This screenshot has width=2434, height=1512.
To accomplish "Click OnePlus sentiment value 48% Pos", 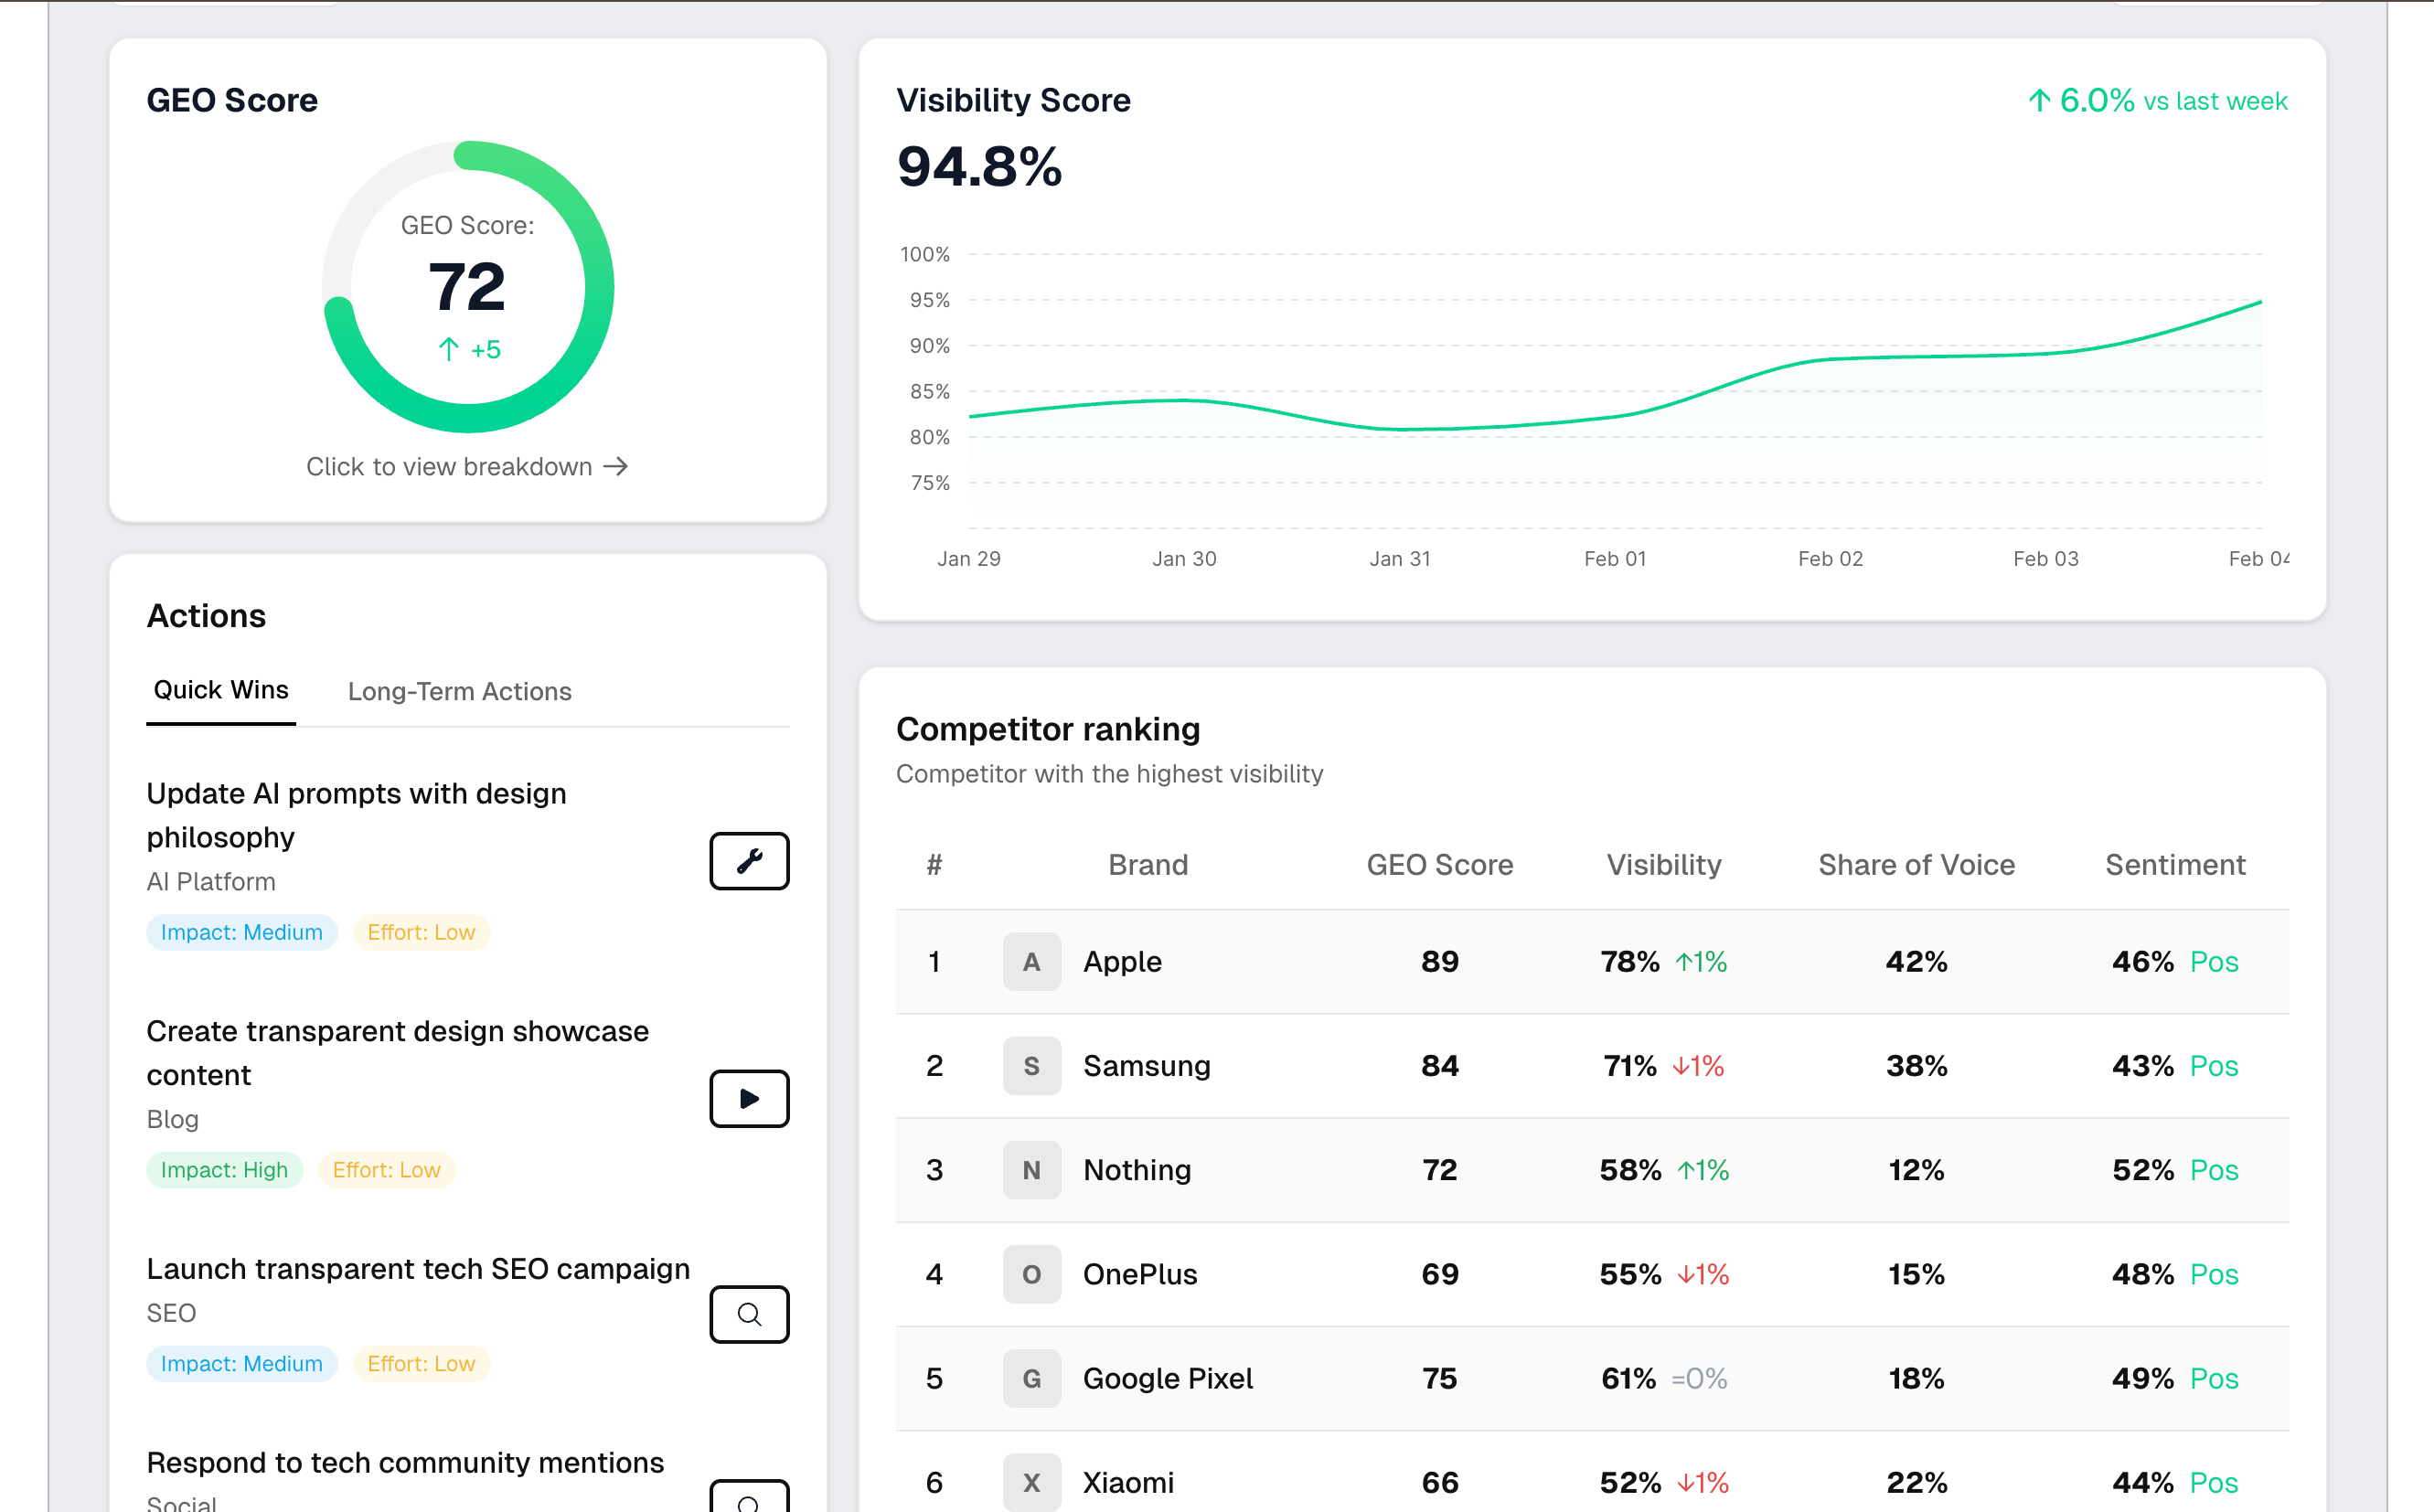I will pyautogui.click(x=2174, y=1273).
